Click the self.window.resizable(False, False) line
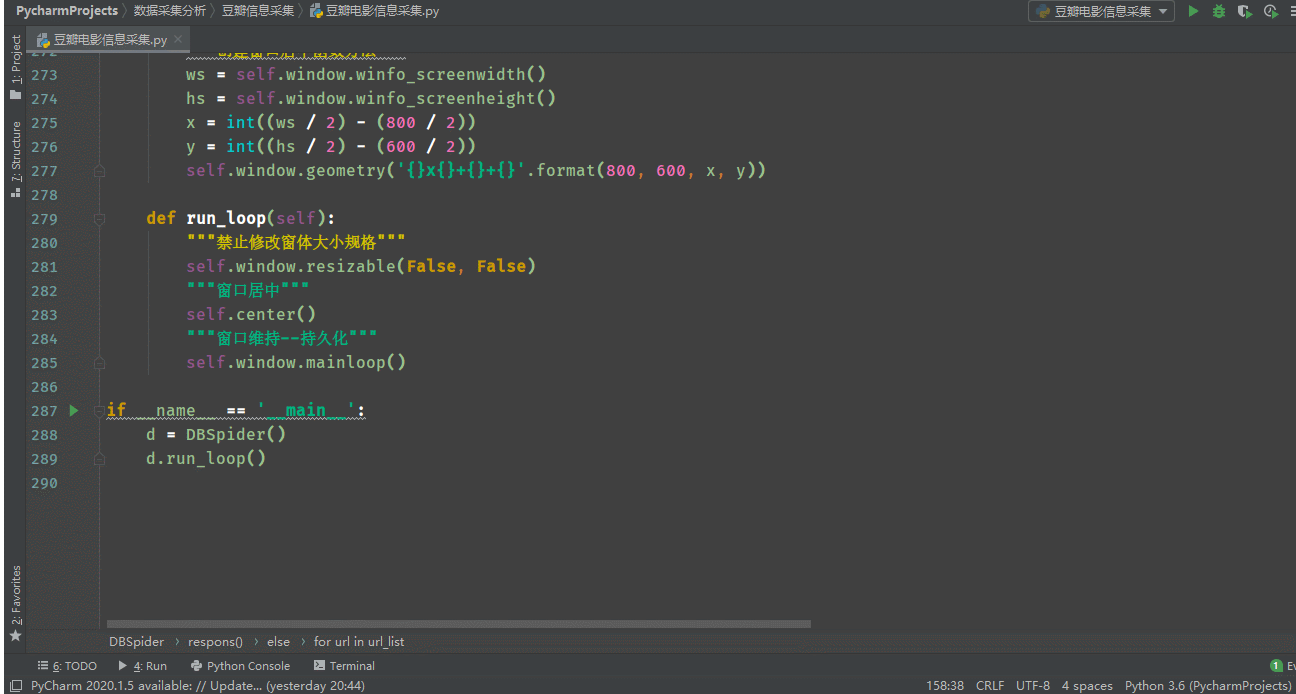 click(x=361, y=266)
